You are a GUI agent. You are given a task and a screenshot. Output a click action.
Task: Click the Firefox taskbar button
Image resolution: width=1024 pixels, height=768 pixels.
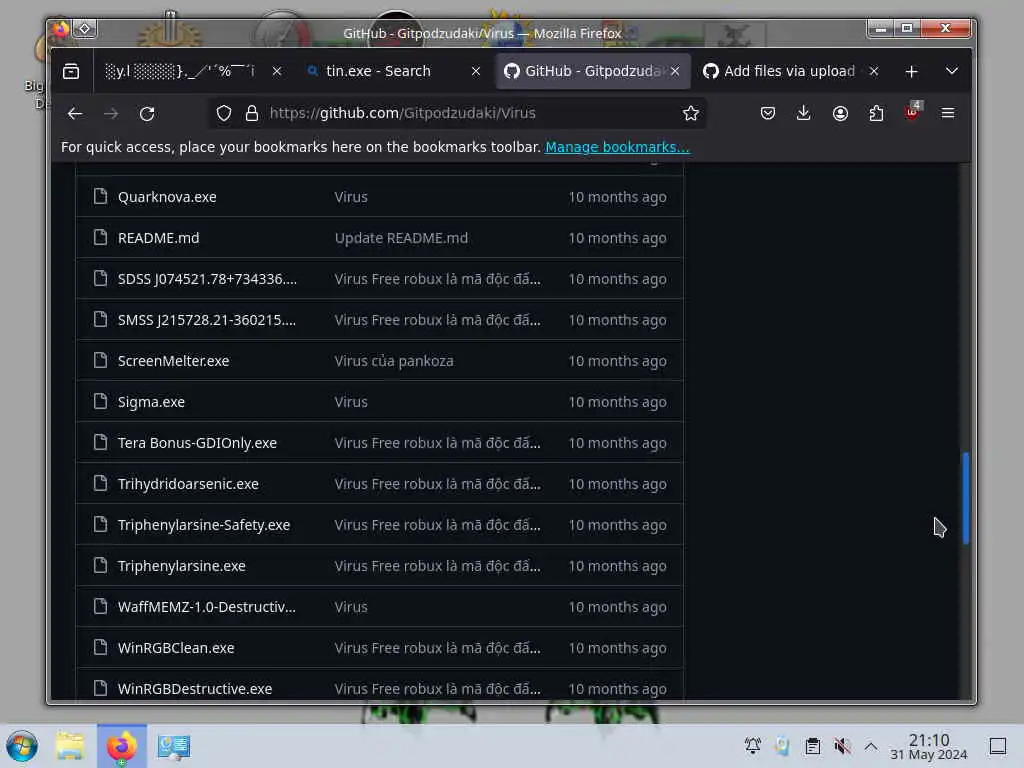coord(121,746)
